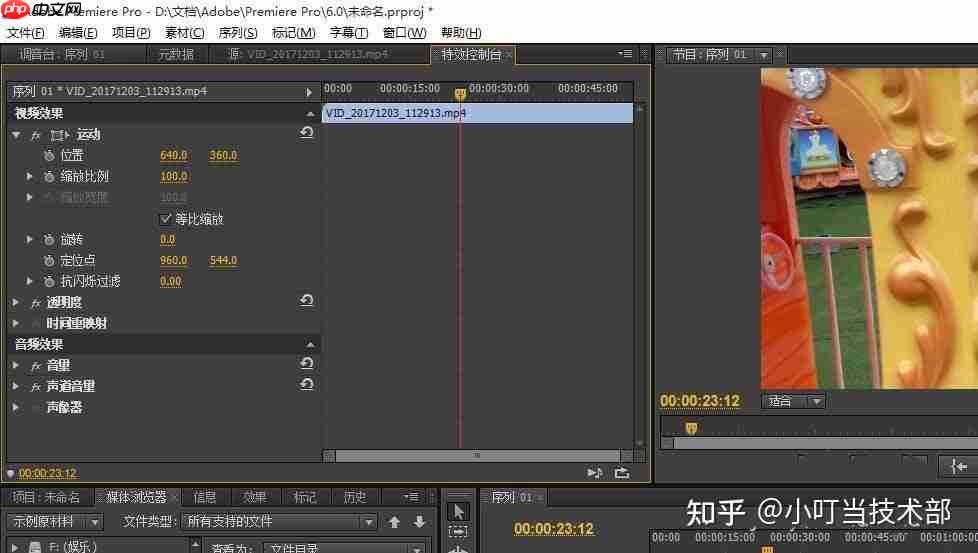Click the down arrow in media browser

coord(420,522)
